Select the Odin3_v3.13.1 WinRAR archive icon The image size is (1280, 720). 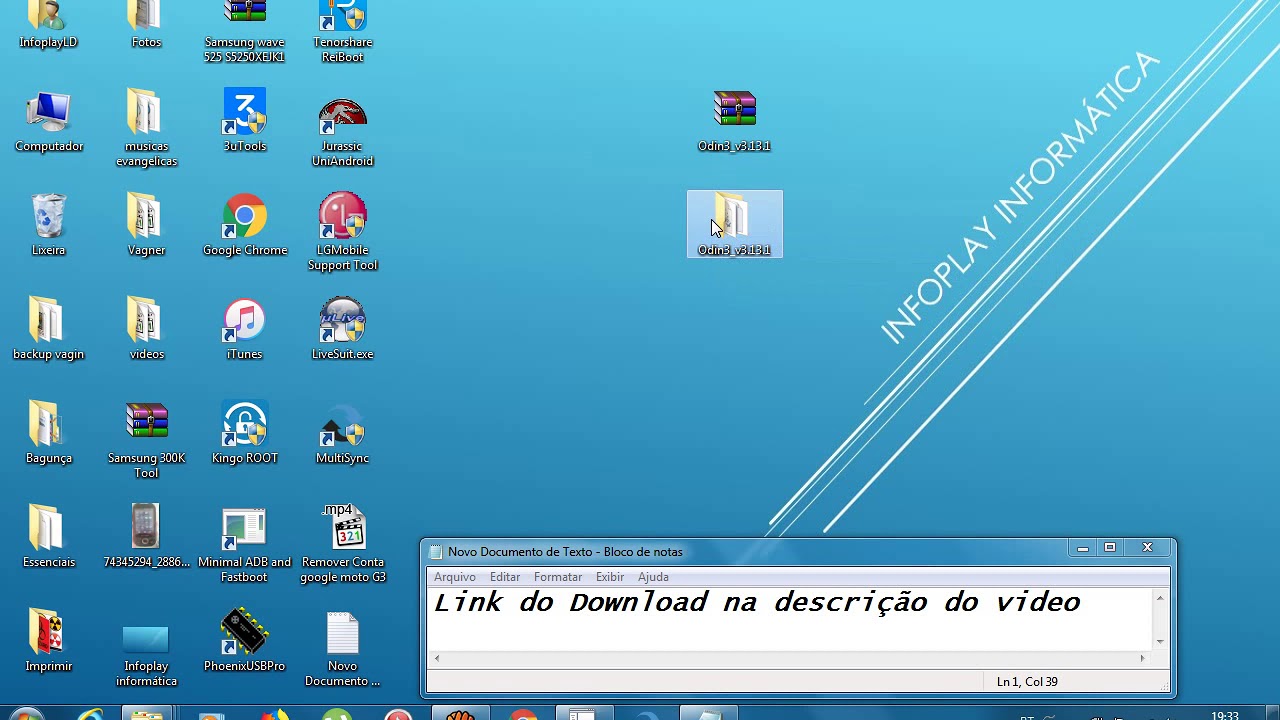734,122
